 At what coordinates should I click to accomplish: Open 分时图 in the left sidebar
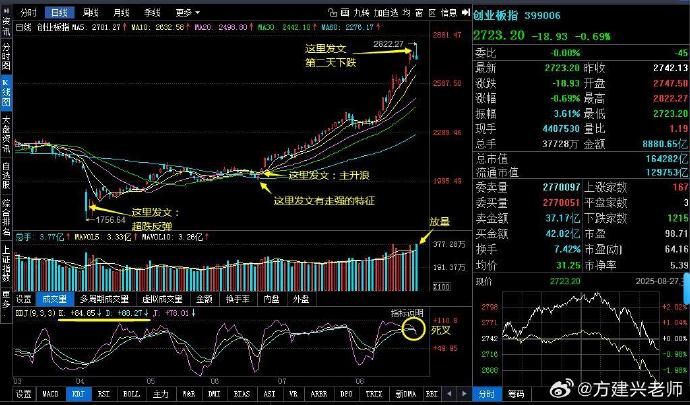[x=6, y=57]
